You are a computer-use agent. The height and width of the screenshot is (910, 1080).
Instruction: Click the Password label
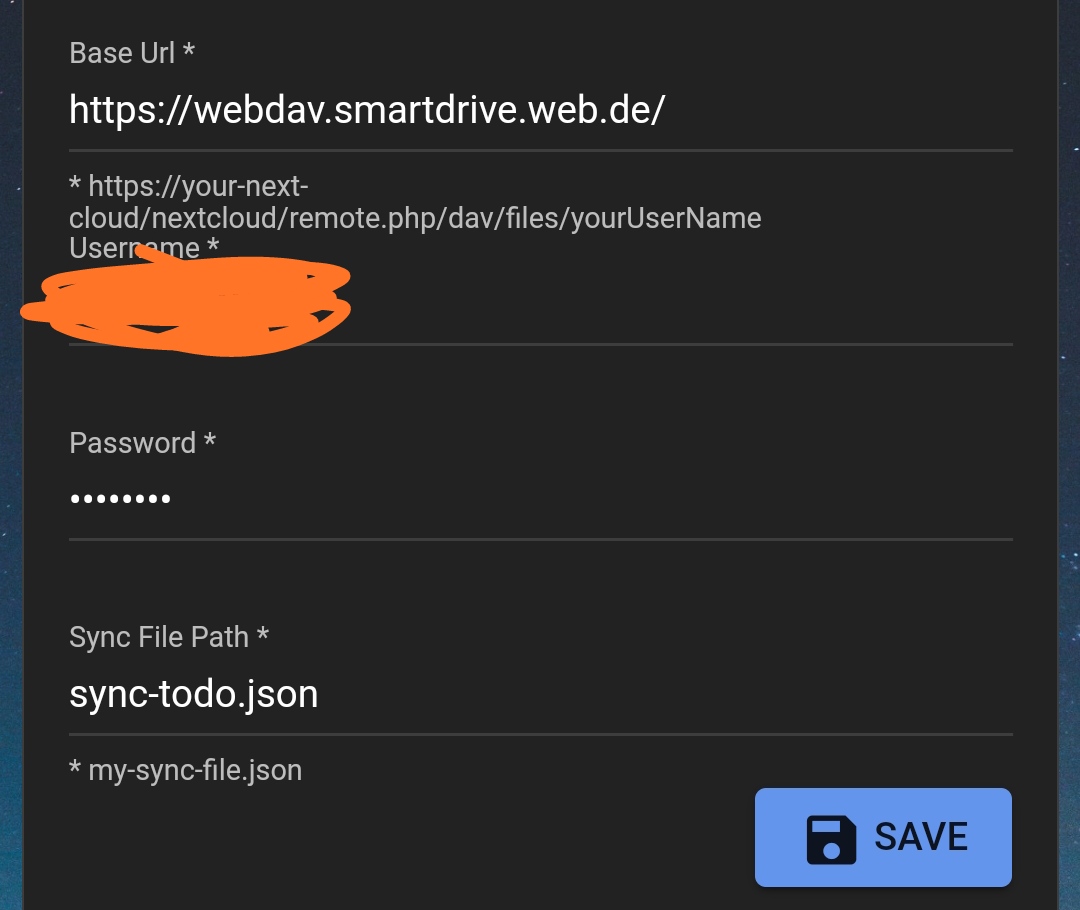click(133, 443)
